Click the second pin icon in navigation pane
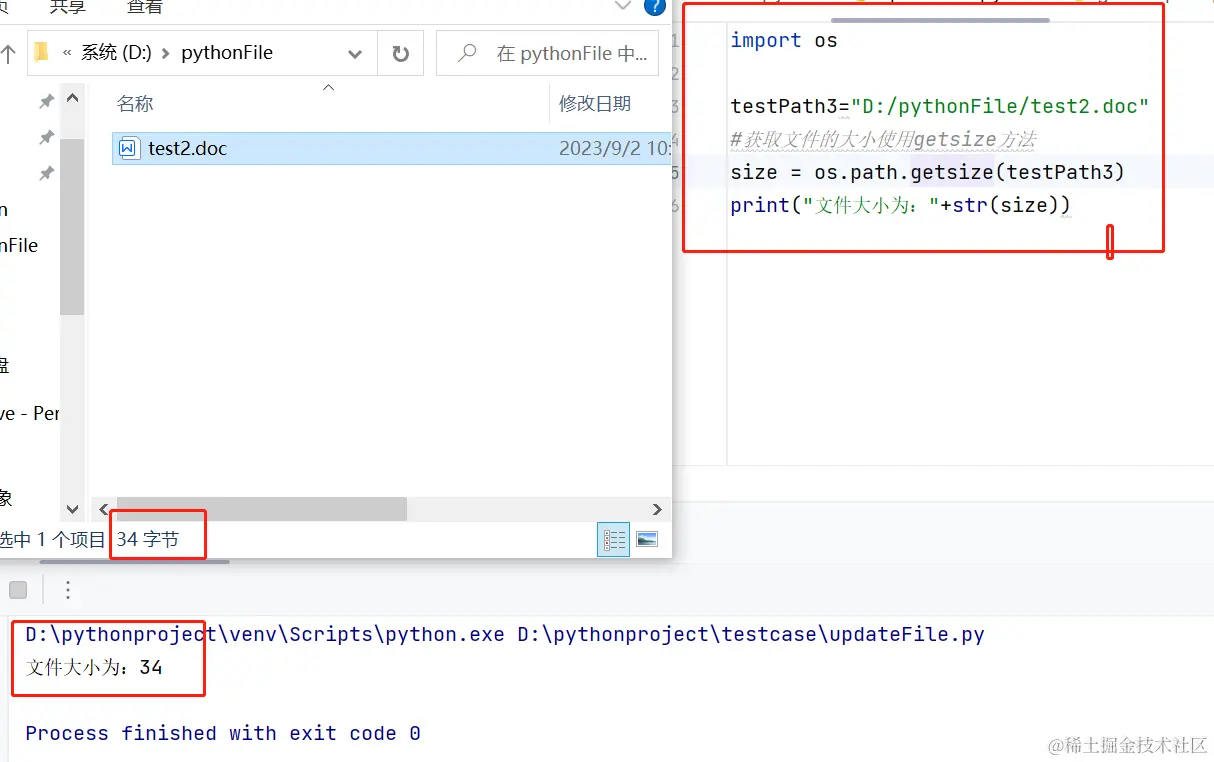This screenshot has width=1214, height=762. click(46, 137)
